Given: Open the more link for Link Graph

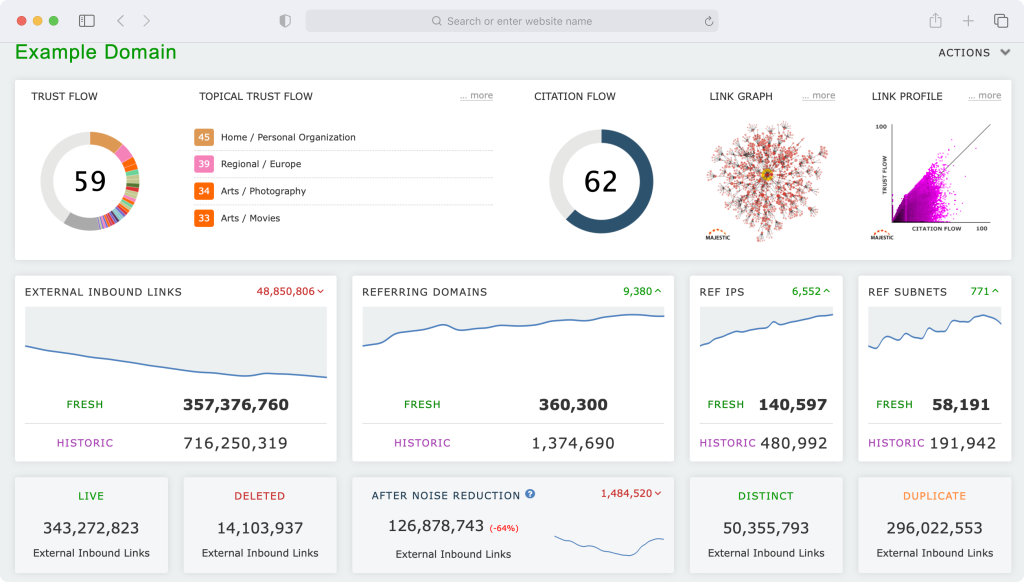Looking at the screenshot, I should [x=818, y=95].
